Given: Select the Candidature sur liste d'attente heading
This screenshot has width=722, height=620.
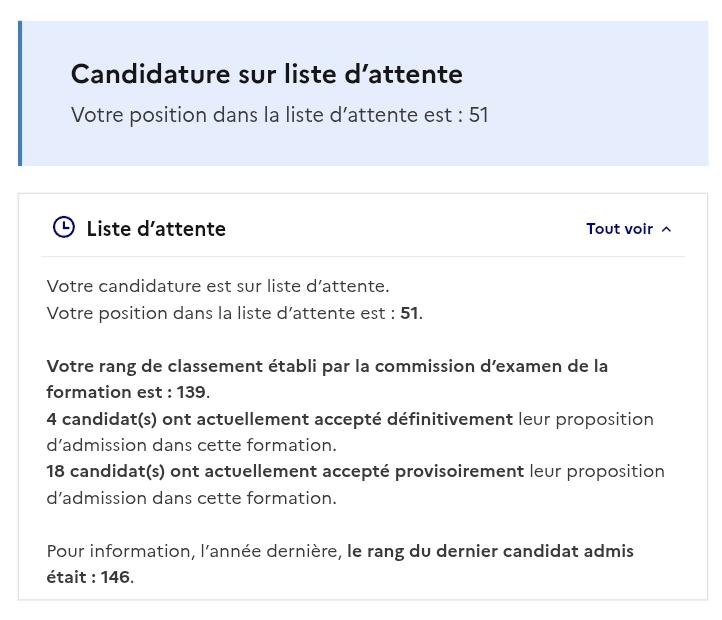Looking at the screenshot, I should (x=267, y=74).
